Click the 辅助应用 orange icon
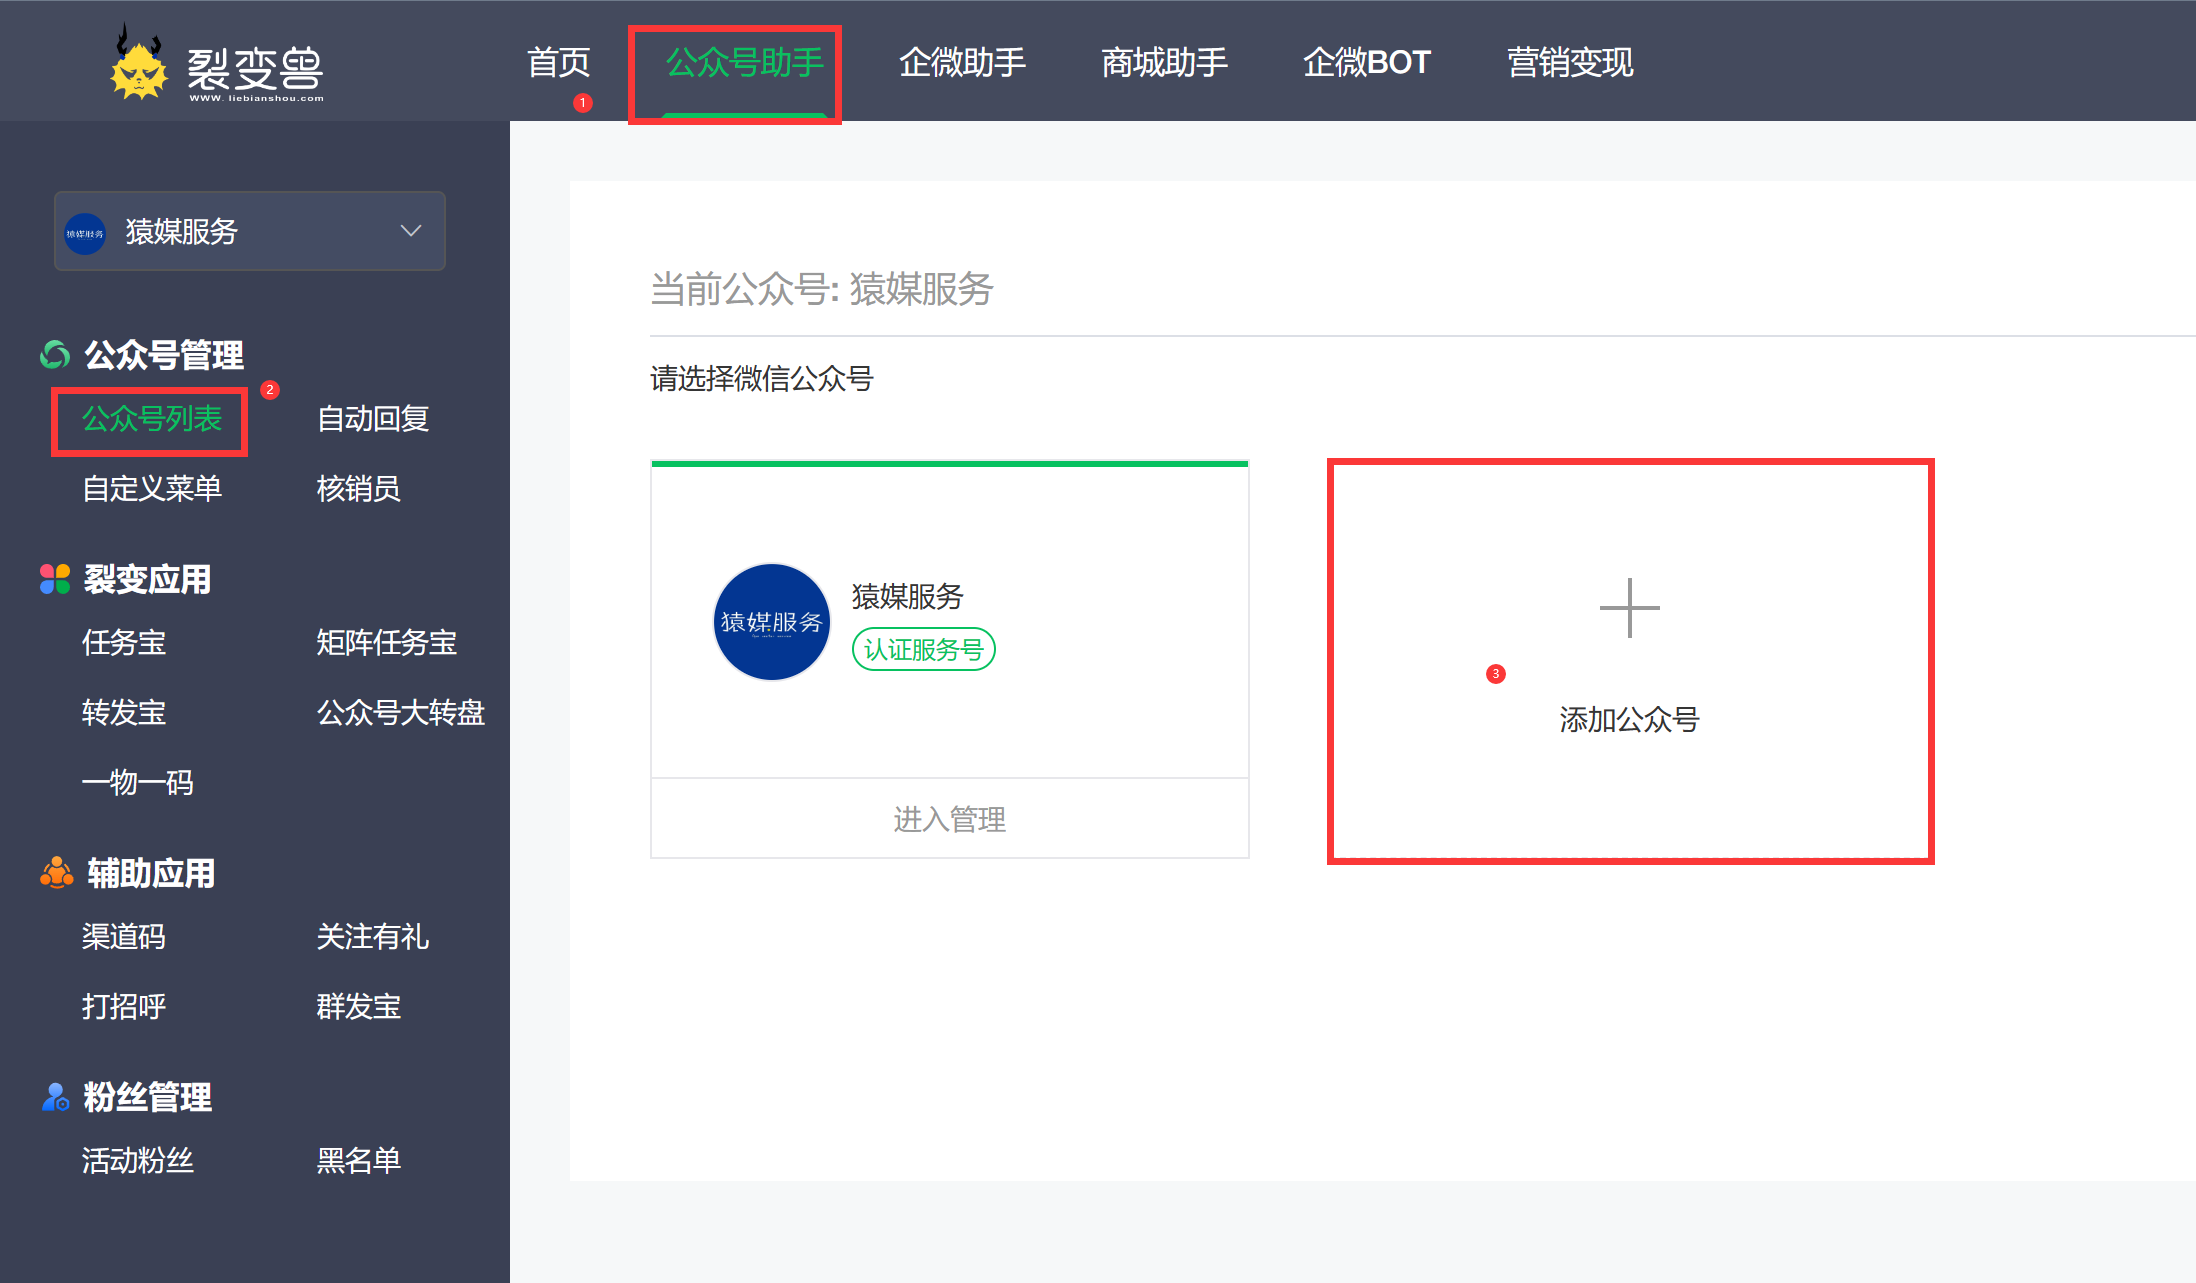This screenshot has width=2196, height=1283. [x=57, y=872]
